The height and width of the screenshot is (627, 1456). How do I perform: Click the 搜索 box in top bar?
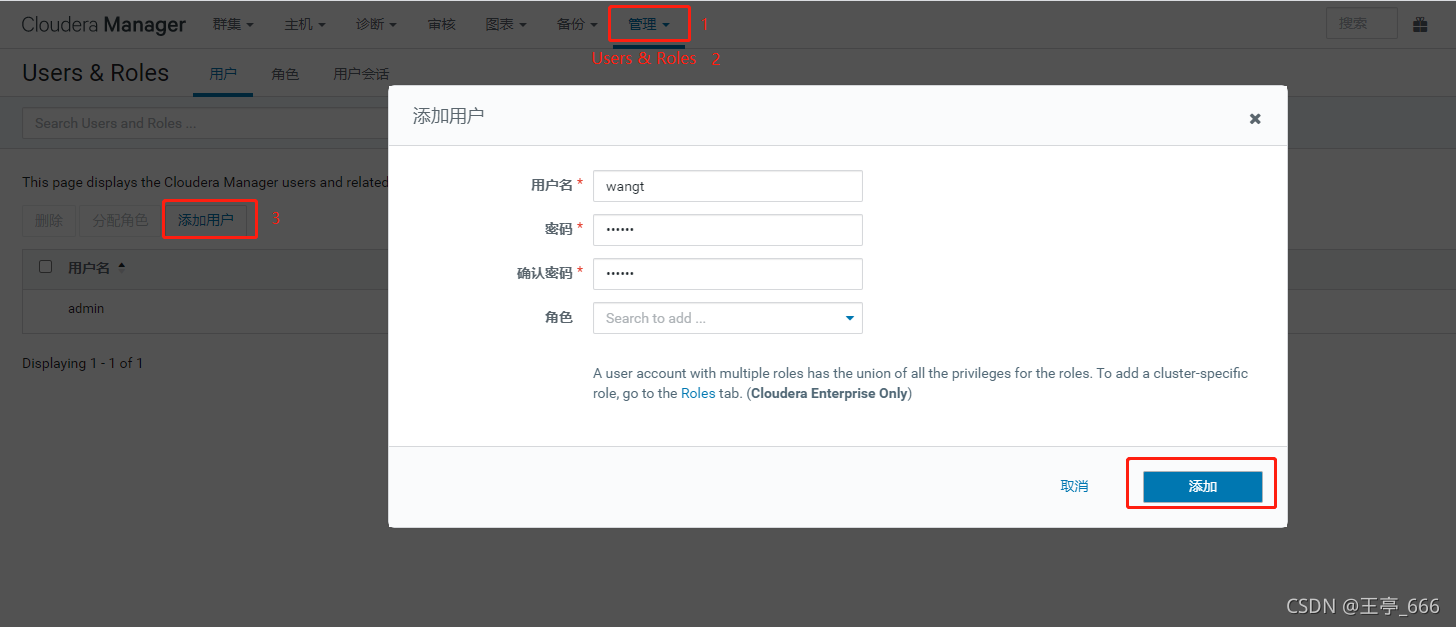pos(1361,24)
